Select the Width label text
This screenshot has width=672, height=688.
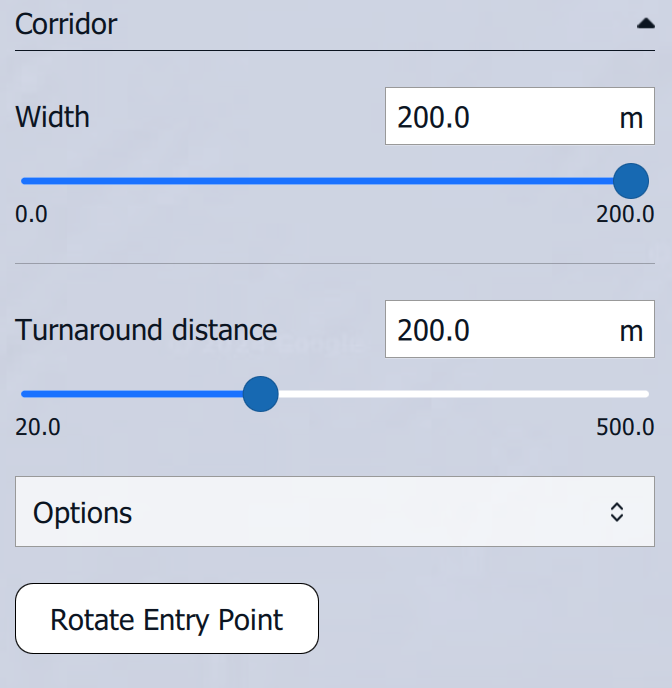[x=53, y=117]
